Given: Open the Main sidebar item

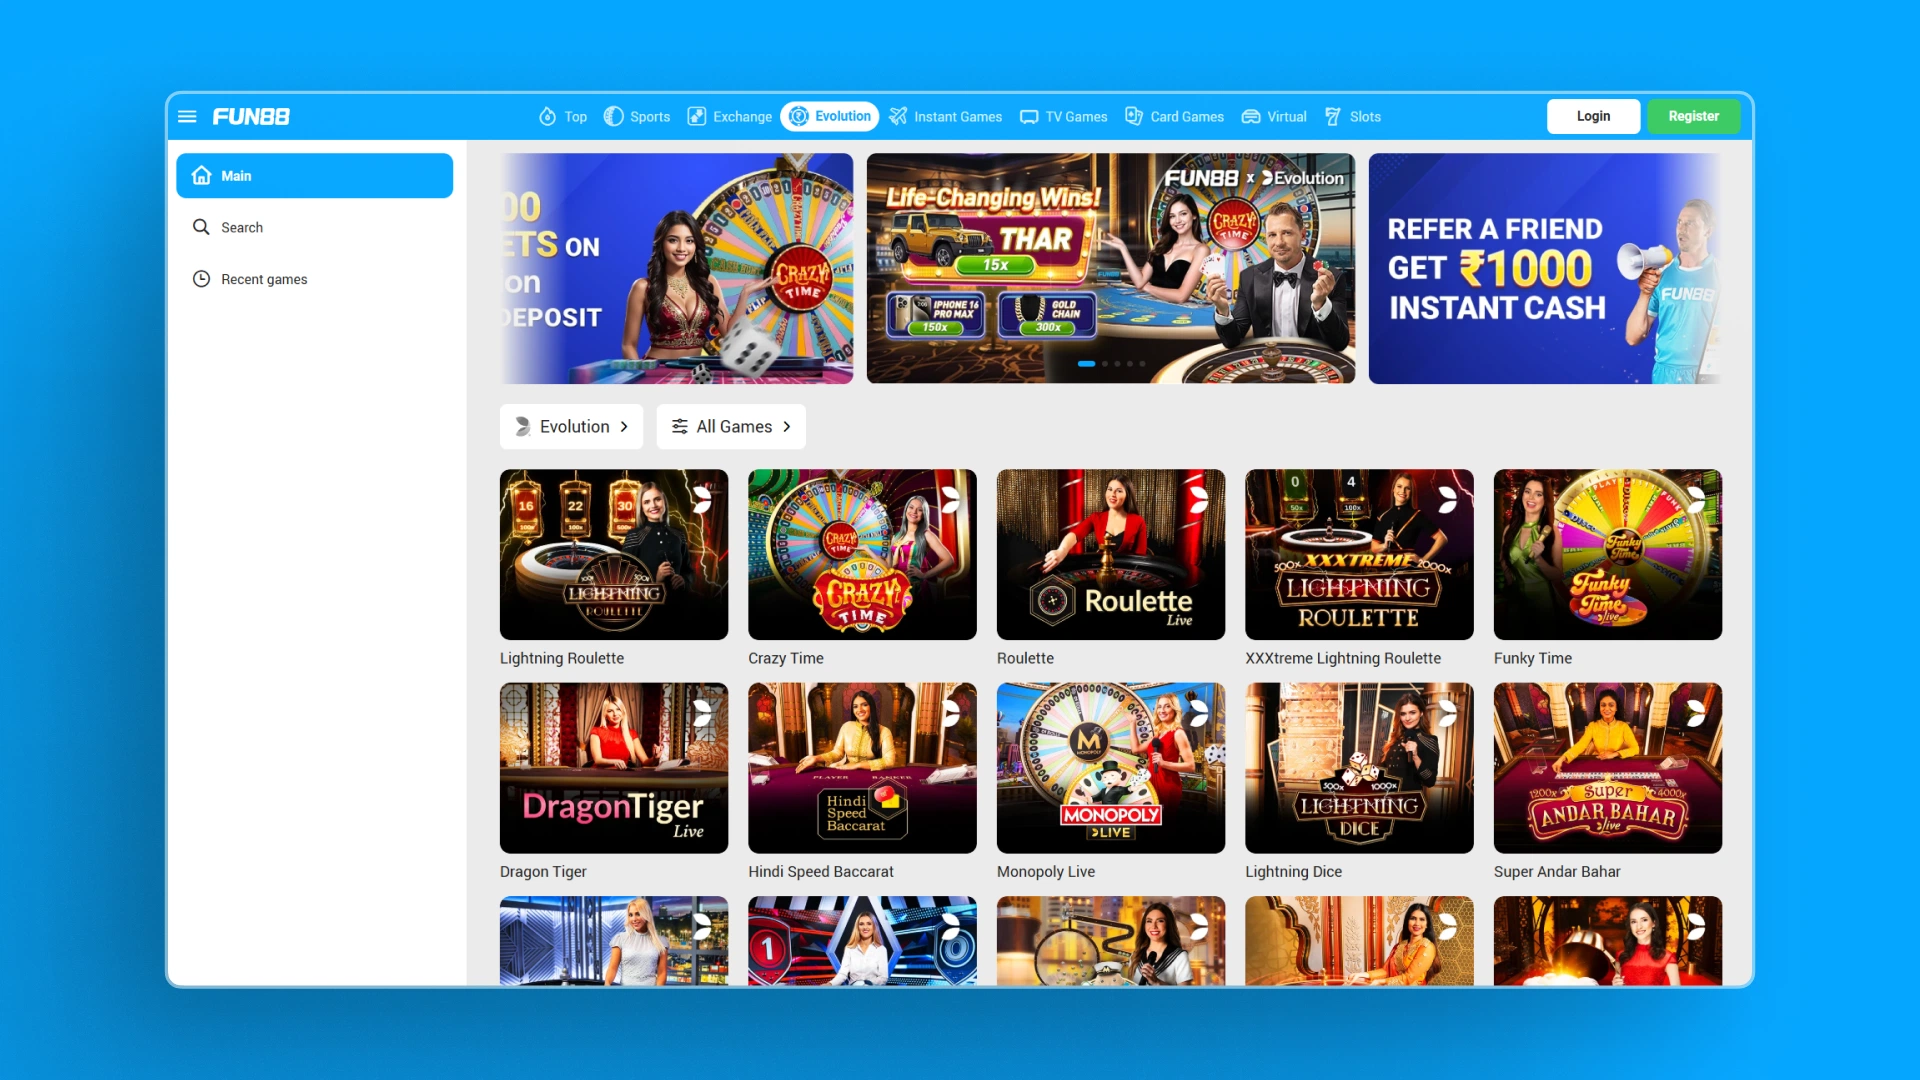Looking at the screenshot, I should coord(314,176).
